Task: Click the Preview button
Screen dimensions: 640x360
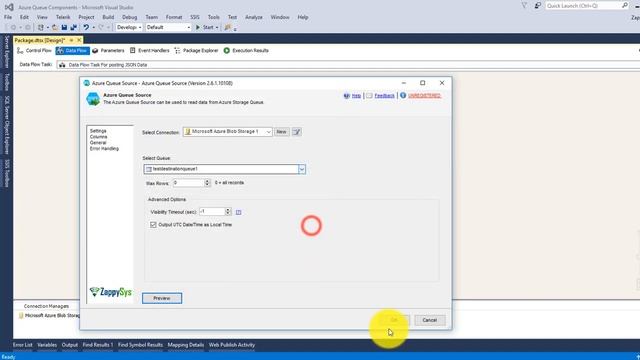Action: 162,298
